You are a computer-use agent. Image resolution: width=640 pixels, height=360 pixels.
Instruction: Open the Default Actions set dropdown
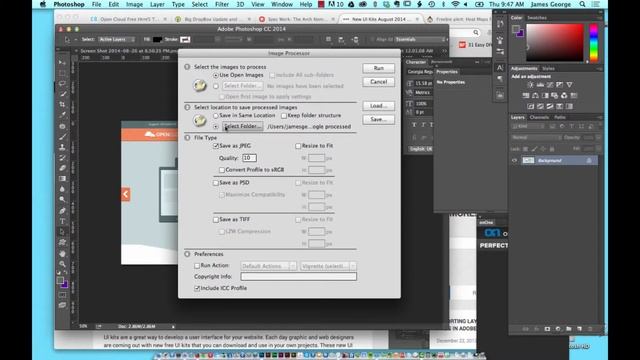(269, 266)
